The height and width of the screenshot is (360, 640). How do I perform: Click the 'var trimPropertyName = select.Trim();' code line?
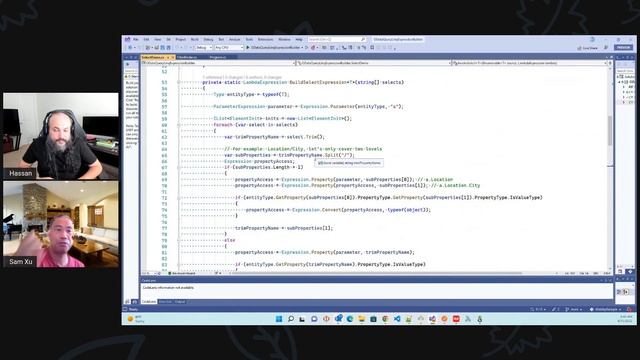(x=274, y=137)
